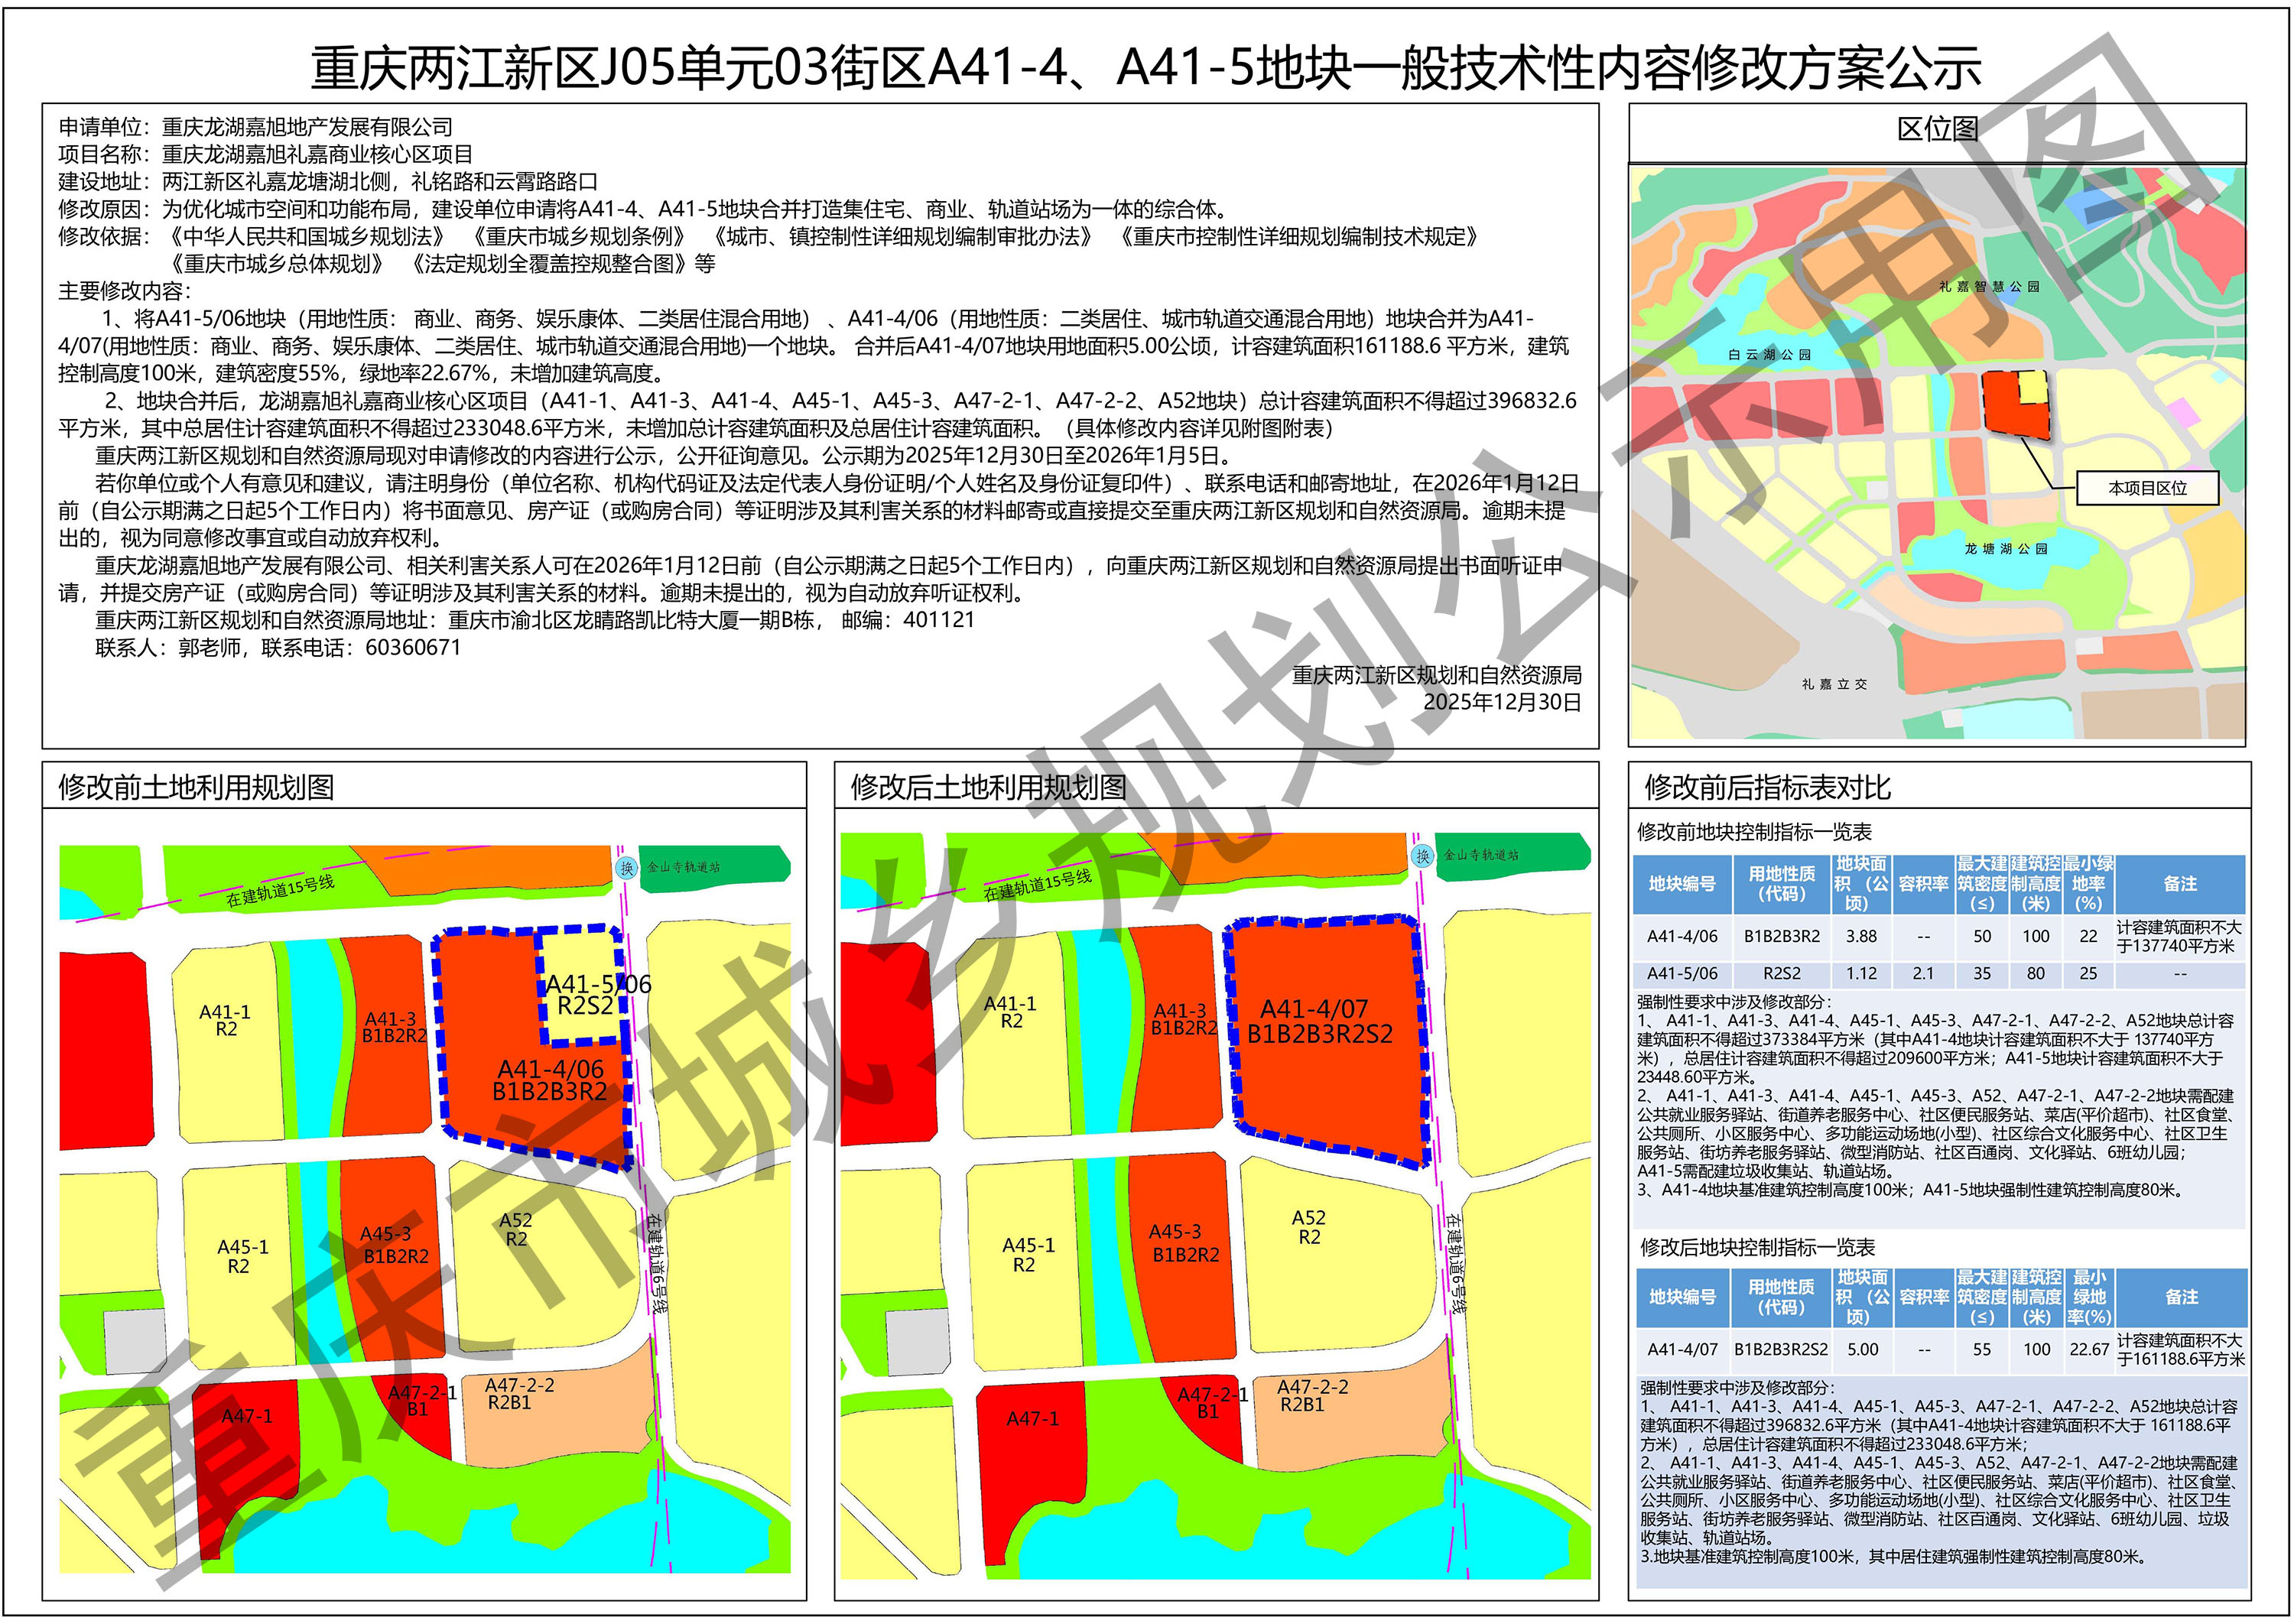This screenshot has width=2294, height=1624.
Task: Click the 修改后土地利用规划图 heading
Action: point(988,787)
